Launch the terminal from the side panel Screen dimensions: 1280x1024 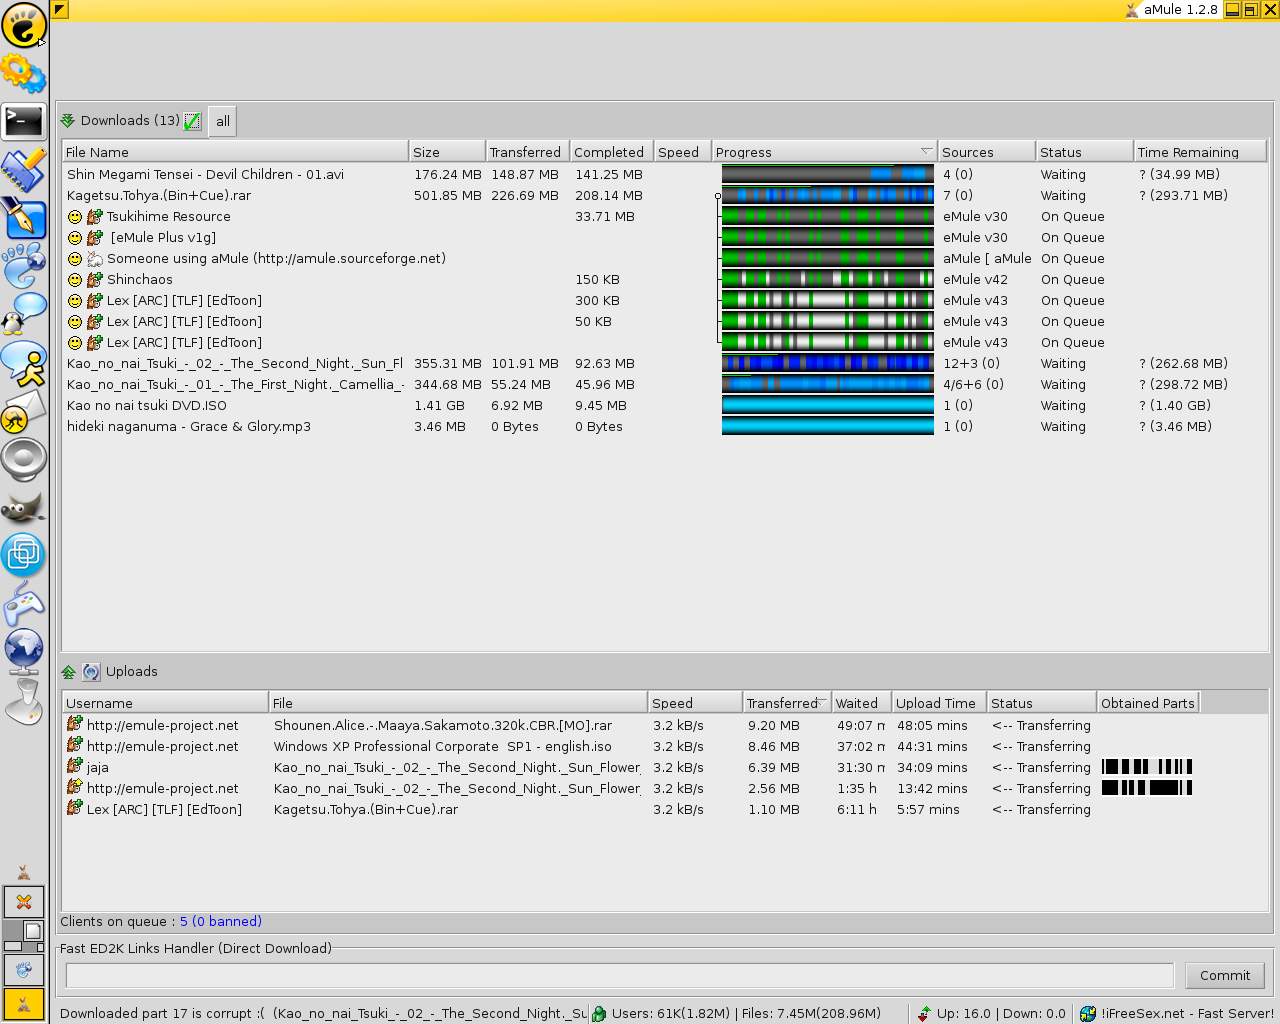(23, 121)
